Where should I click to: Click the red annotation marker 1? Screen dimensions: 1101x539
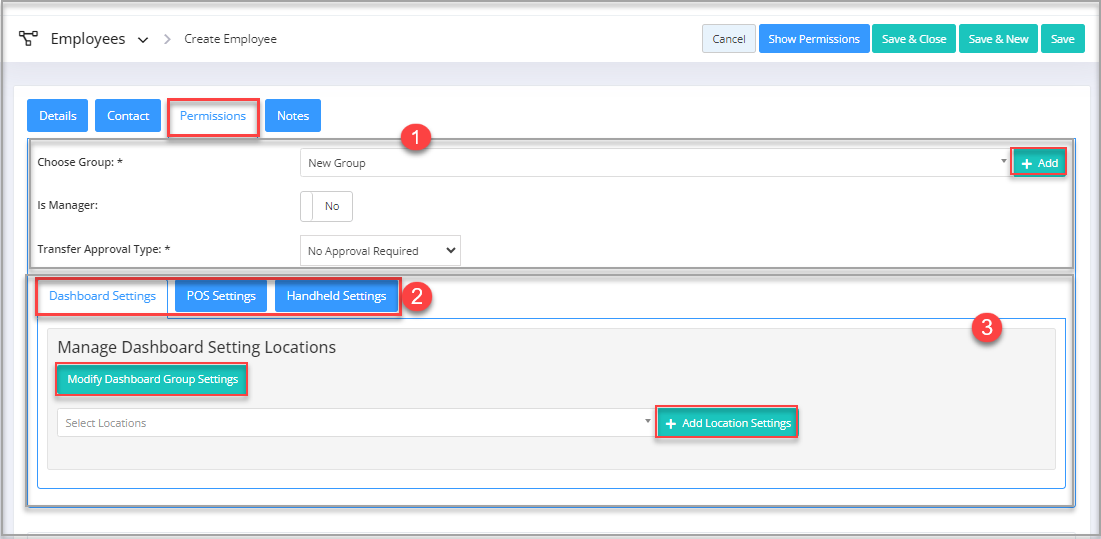[x=415, y=138]
